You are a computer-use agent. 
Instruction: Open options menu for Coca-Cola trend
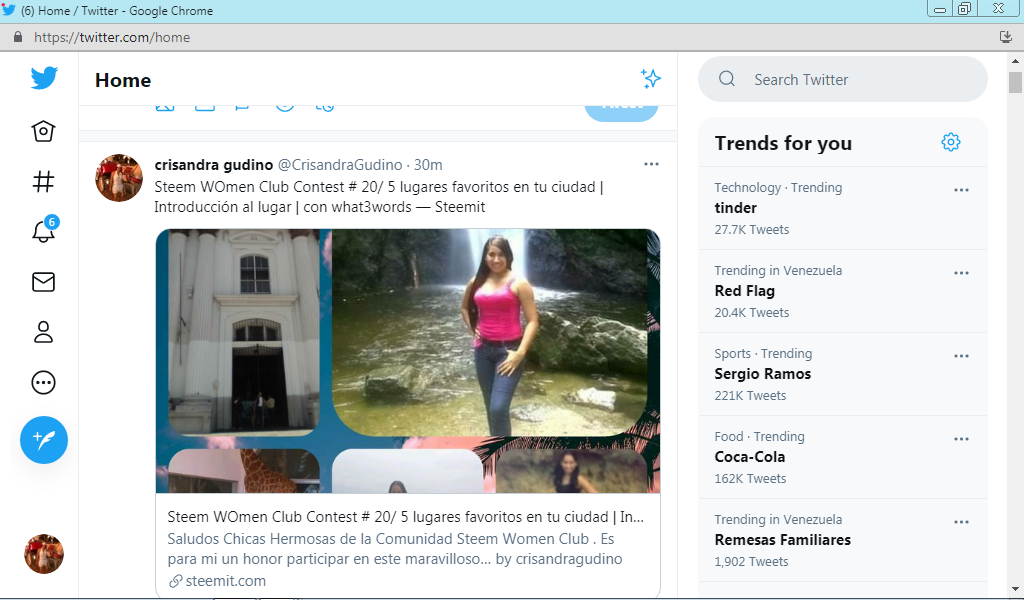click(x=961, y=439)
